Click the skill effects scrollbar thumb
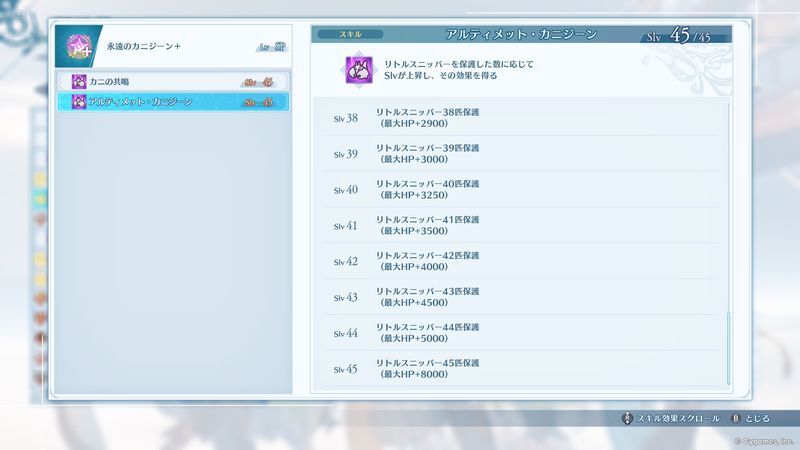Viewport: 800px width, 450px height. (728, 348)
